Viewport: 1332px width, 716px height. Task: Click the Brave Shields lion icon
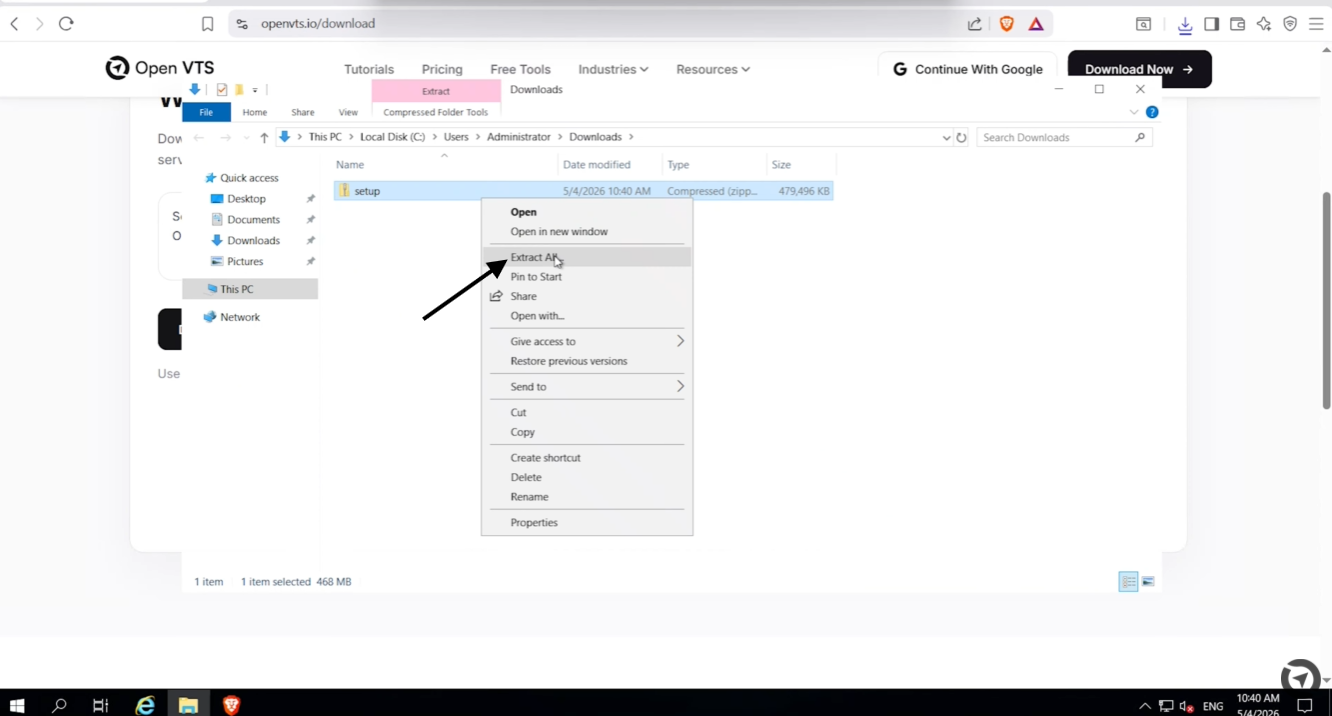click(1007, 24)
